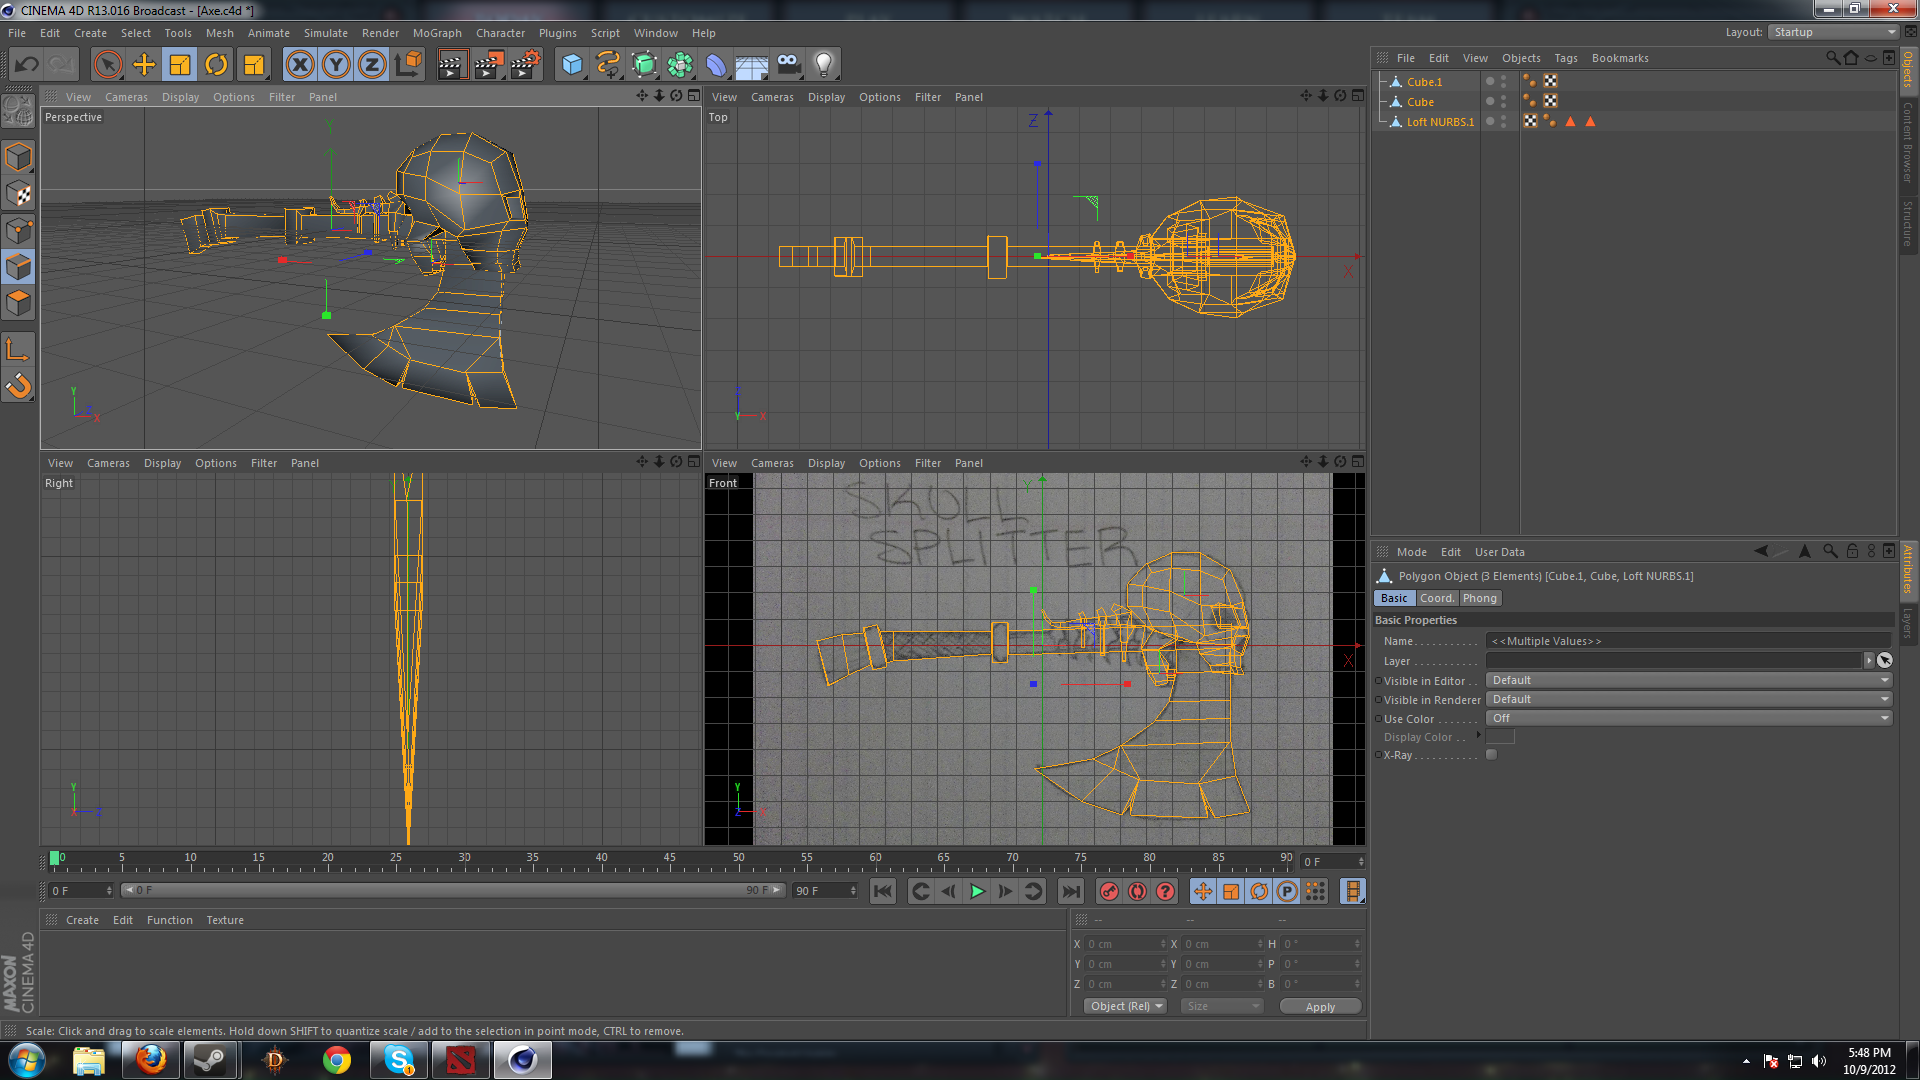Render to Picture Viewer
Image resolution: width=1920 pixels, height=1080 pixels.
coord(489,65)
